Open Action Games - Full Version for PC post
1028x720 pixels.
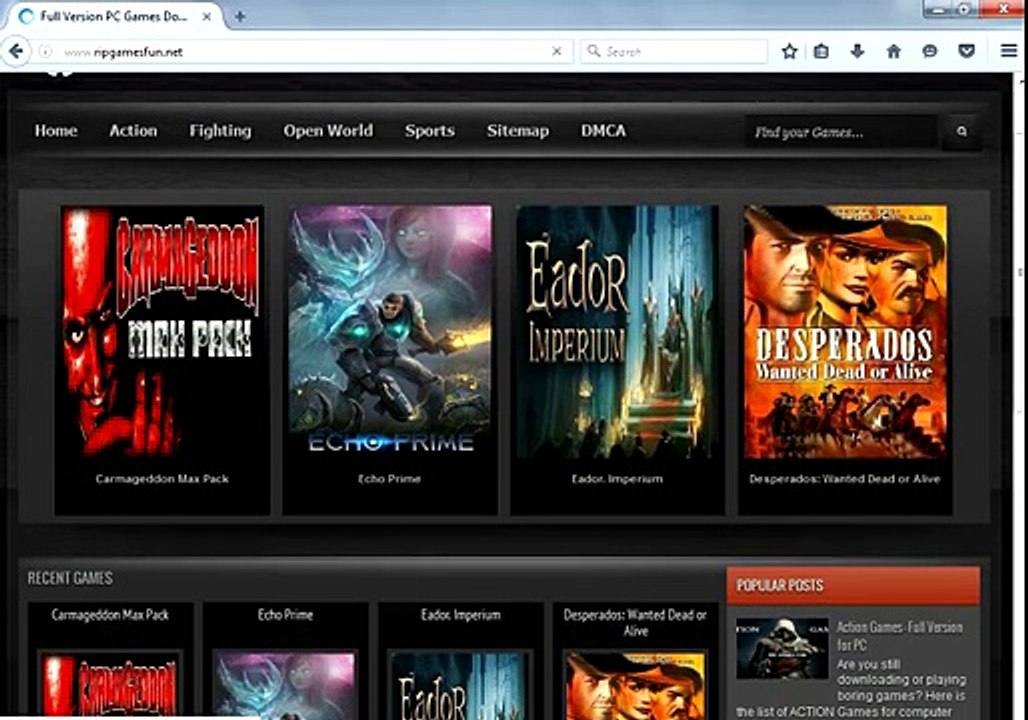900,635
